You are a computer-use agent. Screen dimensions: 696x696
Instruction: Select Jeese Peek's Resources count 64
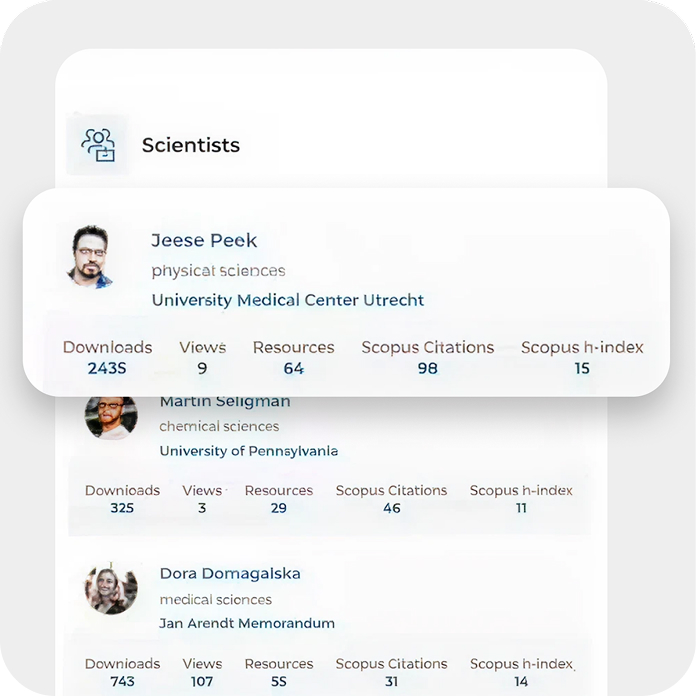click(293, 369)
